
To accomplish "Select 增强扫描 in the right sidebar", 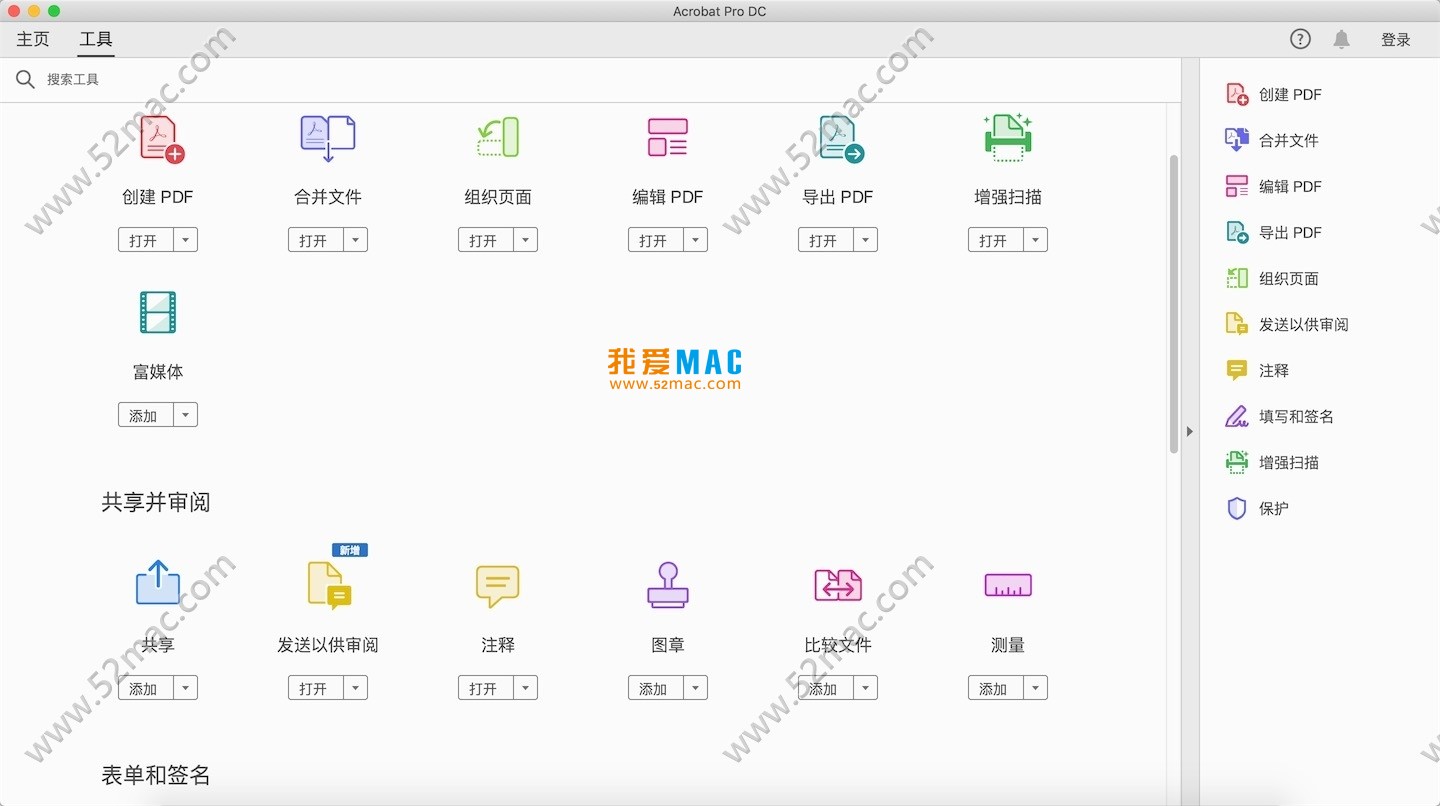I will [1273, 462].
